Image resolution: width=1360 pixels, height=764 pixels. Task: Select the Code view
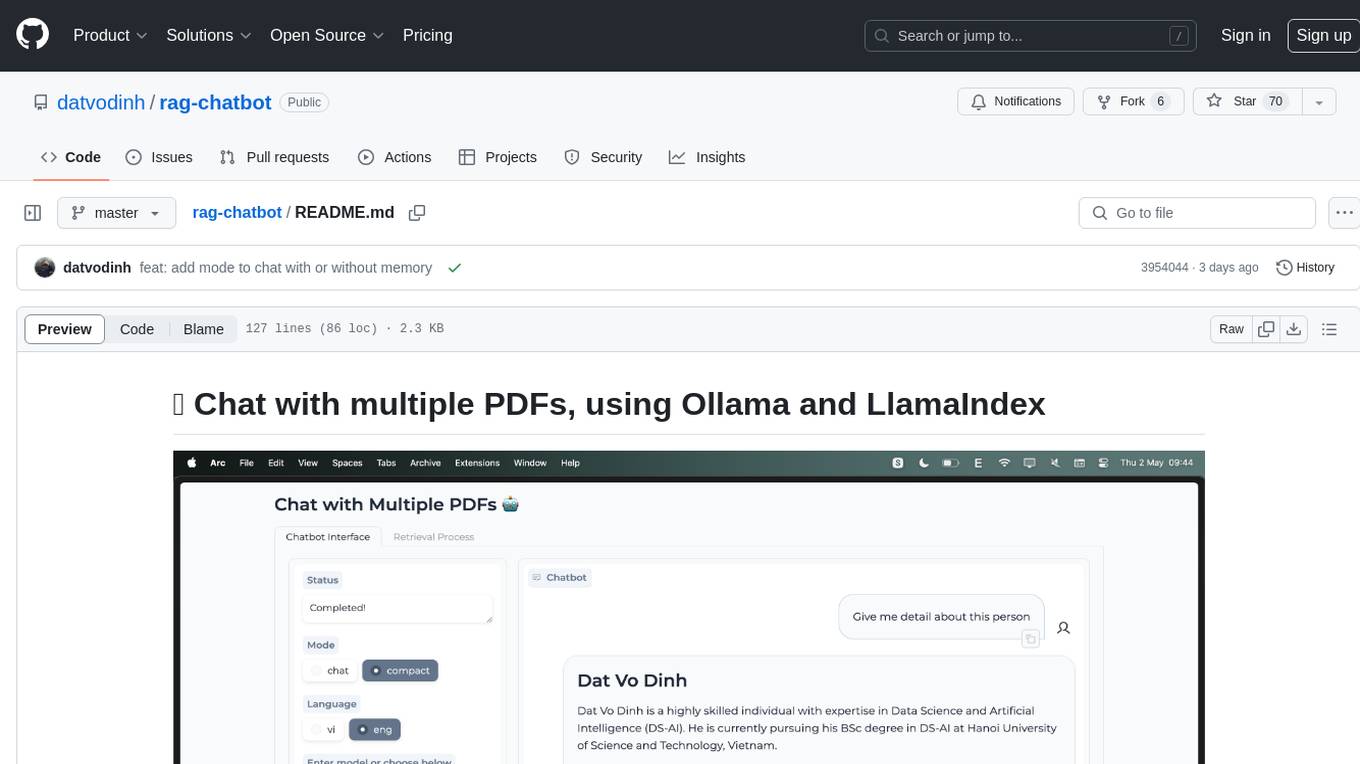137,329
